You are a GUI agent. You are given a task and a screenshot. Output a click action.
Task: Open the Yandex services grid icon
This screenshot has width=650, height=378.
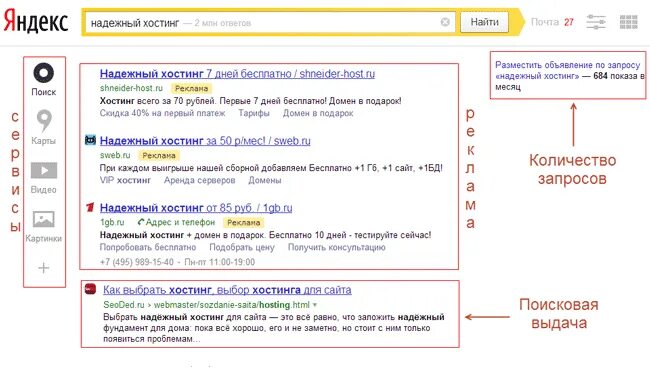pyautogui.click(x=628, y=22)
